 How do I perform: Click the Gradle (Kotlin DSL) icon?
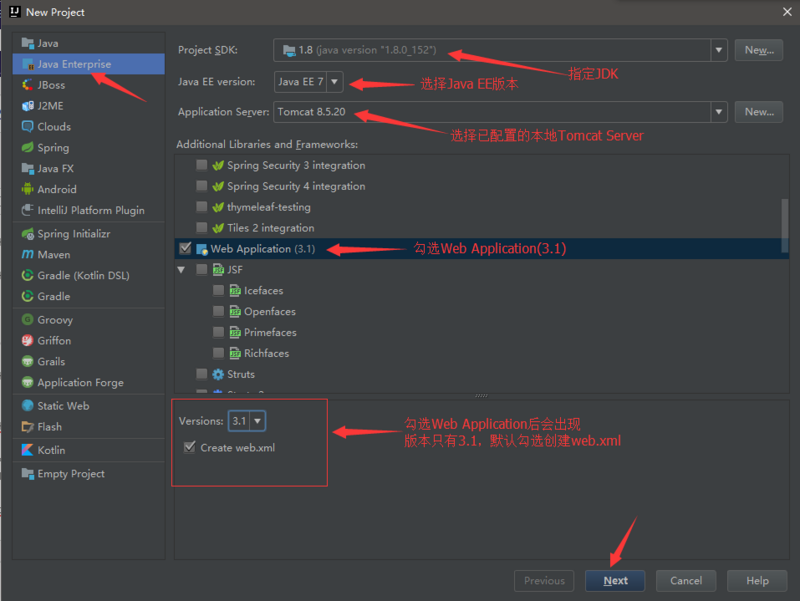pos(28,276)
